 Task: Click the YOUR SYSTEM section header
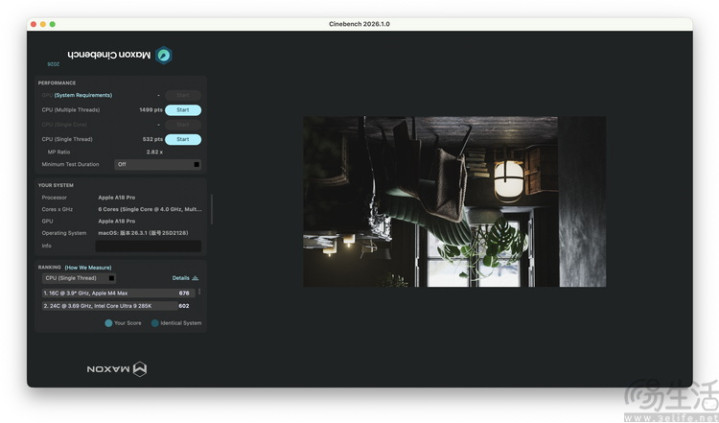pyautogui.click(x=55, y=185)
